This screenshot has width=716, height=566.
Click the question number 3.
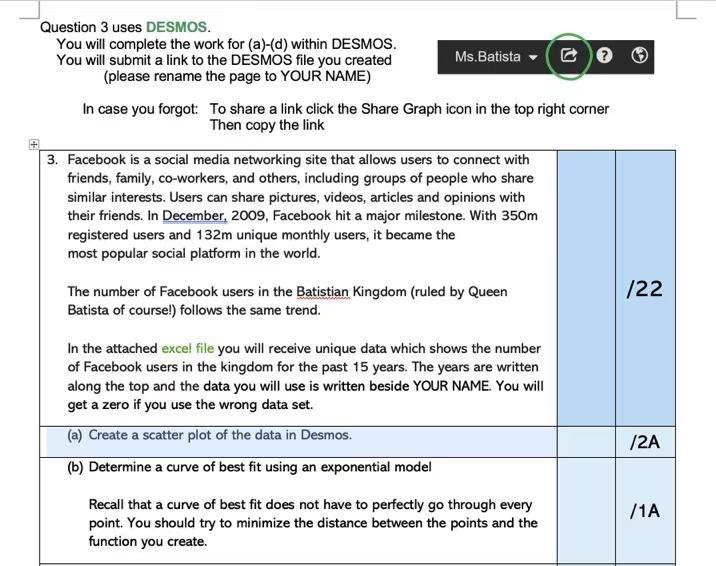(53, 160)
